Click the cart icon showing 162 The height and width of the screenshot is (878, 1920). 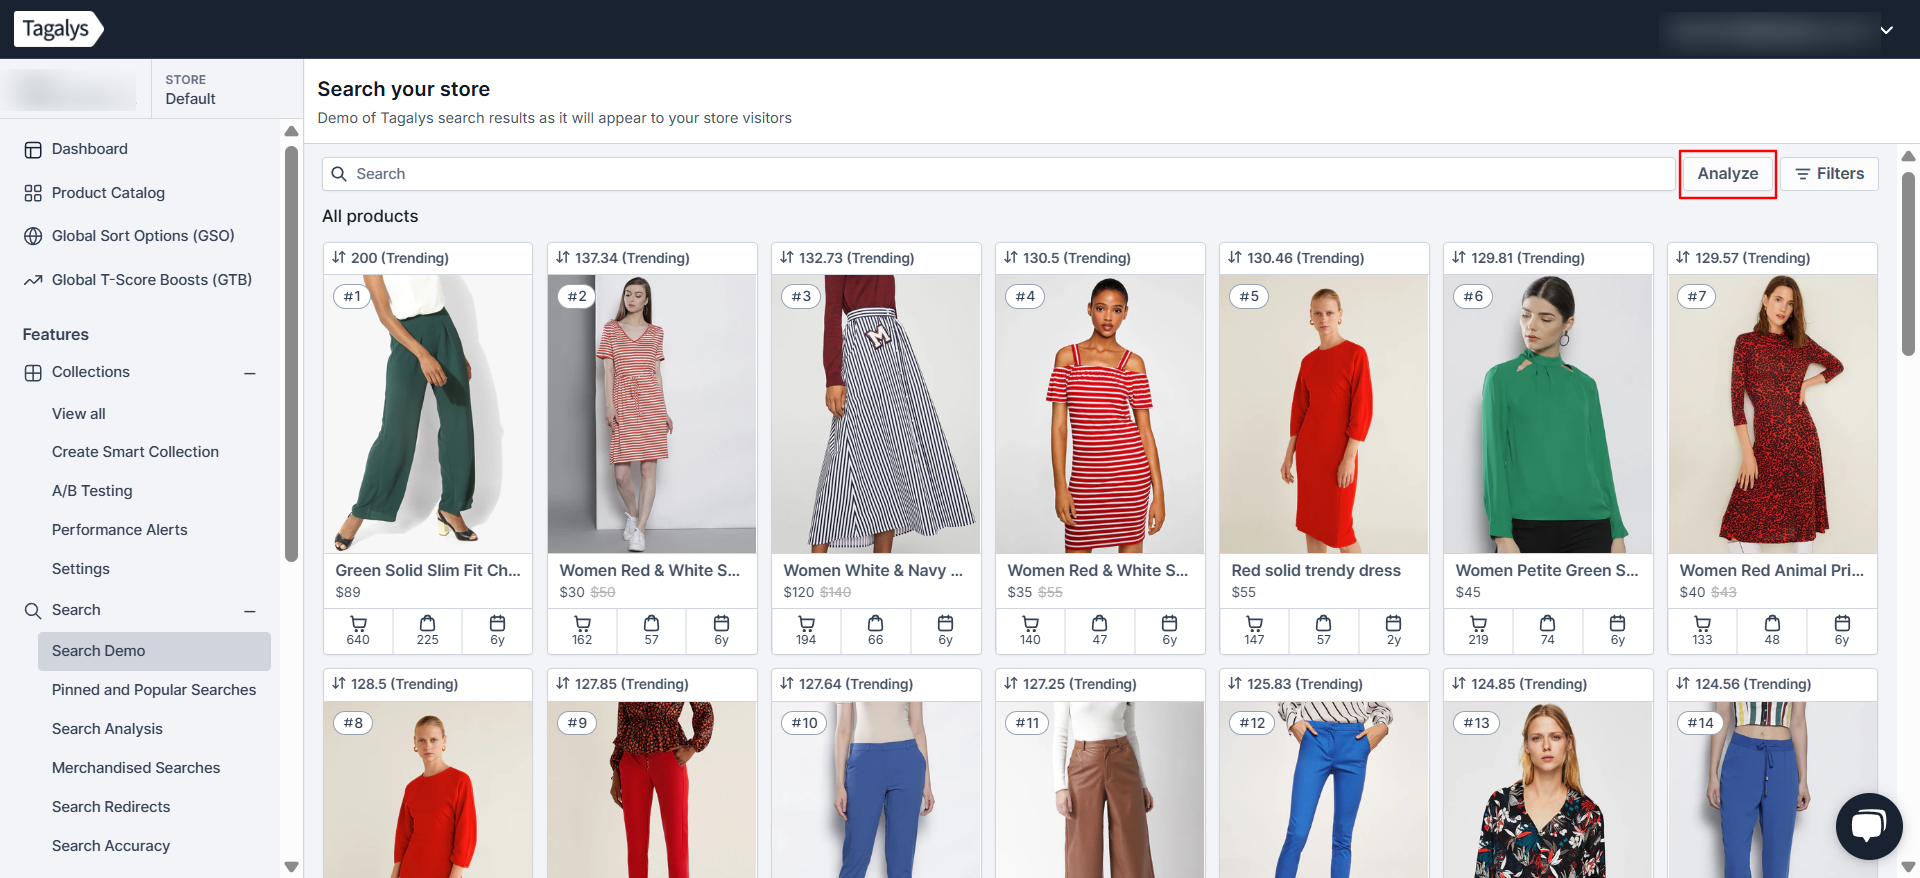pos(582,623)
